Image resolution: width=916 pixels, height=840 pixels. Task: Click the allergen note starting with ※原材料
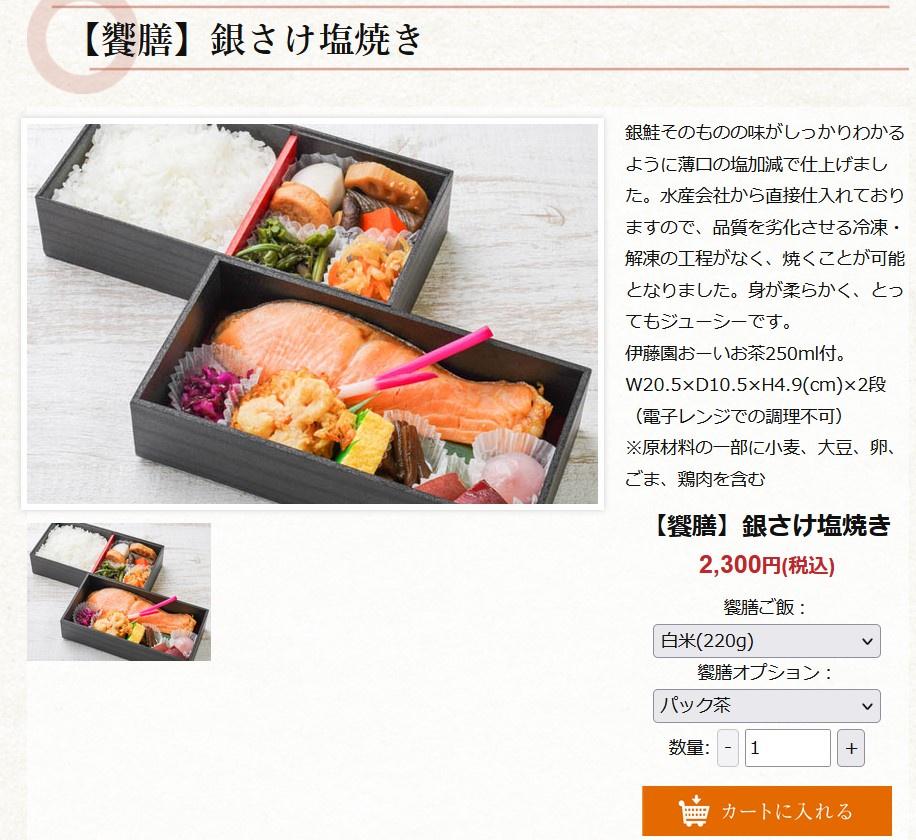tap(761, 463)
